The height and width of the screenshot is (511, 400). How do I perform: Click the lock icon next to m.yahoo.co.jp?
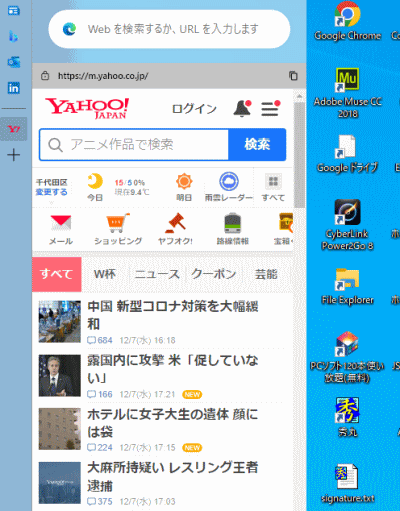click(45, 76)
